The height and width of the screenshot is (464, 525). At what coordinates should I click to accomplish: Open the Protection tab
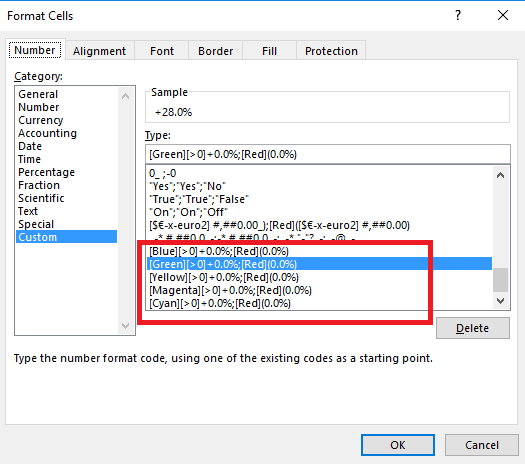(331, 51)
